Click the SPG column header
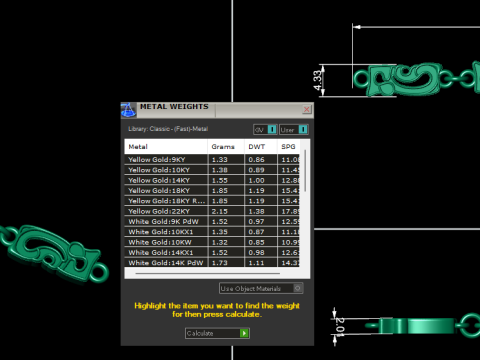This screenshot has width=480, height=360. pyautogui.click(x=288, y=147)
